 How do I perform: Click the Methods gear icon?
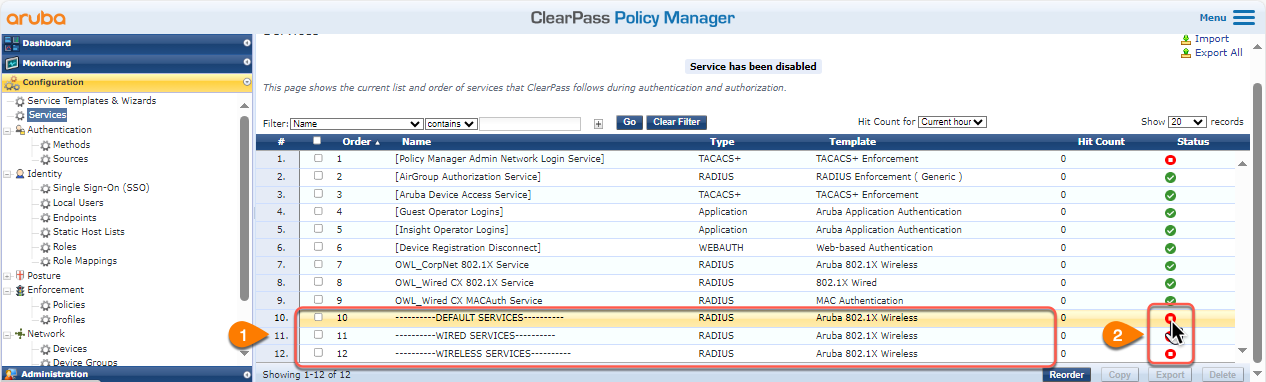[x=45, y=145]
